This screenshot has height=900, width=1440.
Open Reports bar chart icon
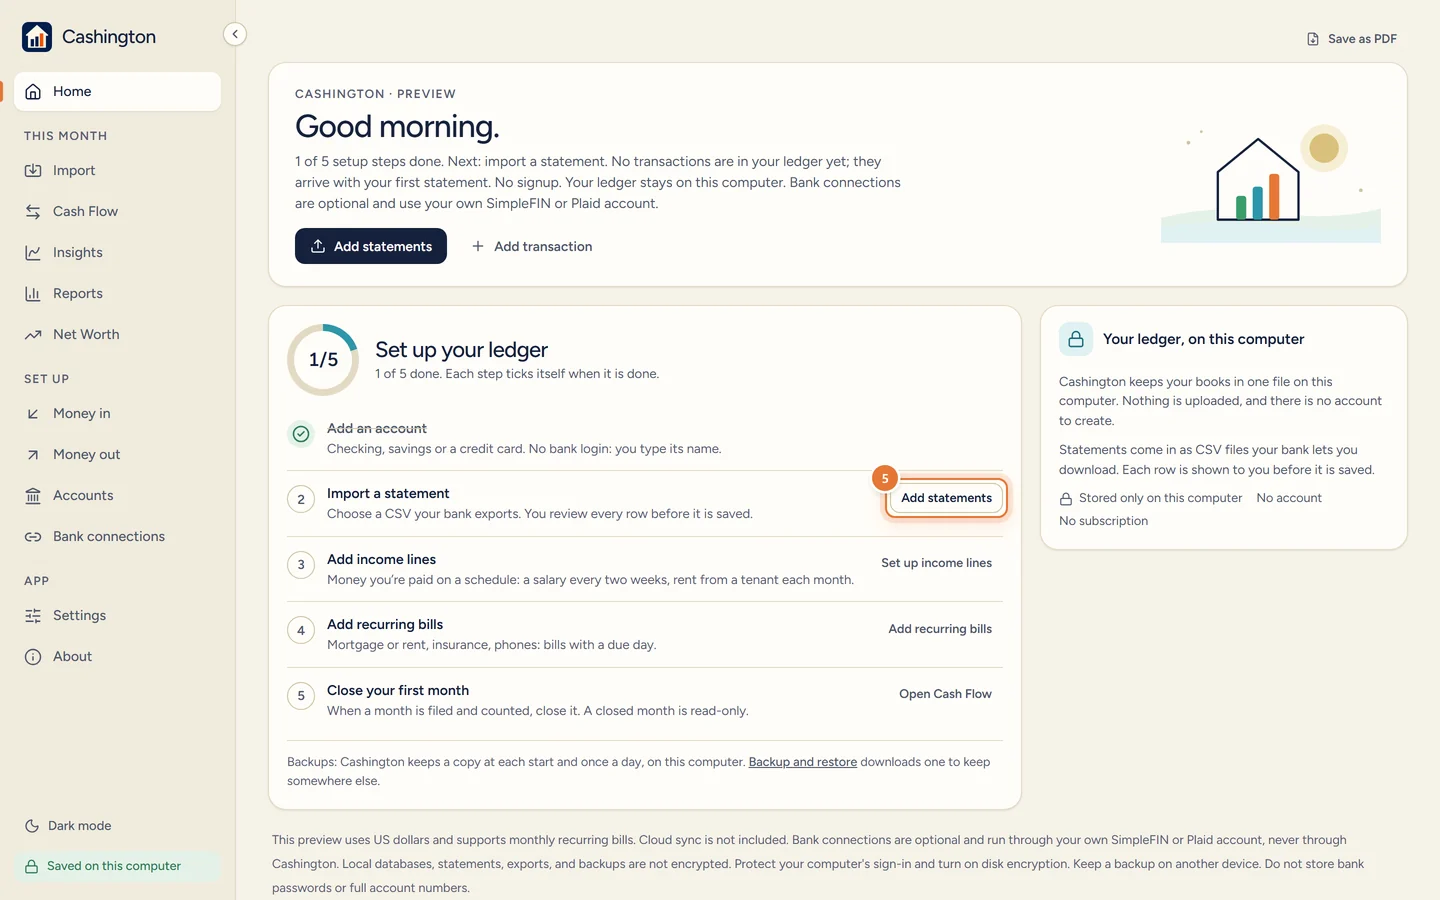pos(33,294)
